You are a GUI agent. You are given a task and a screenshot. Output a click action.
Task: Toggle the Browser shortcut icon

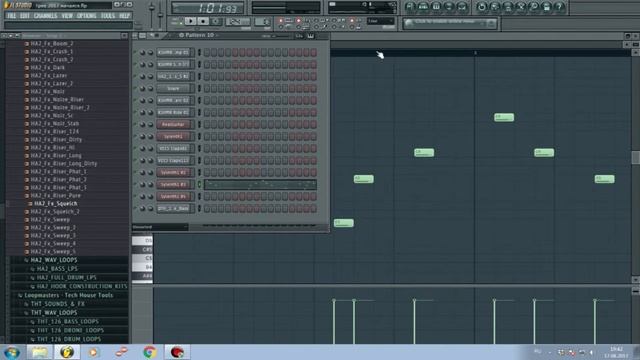tap(449, 7)
